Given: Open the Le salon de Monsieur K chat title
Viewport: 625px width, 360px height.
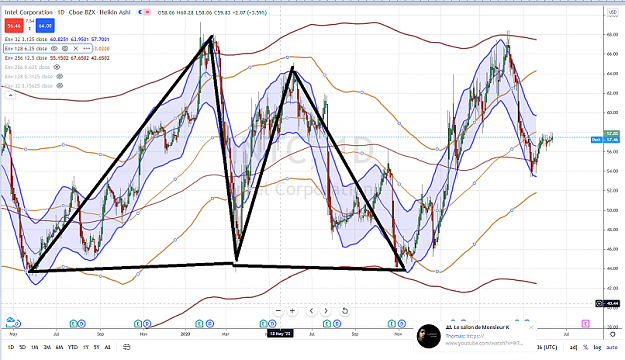Looking at the screenshot, I should tap(478, 327).
